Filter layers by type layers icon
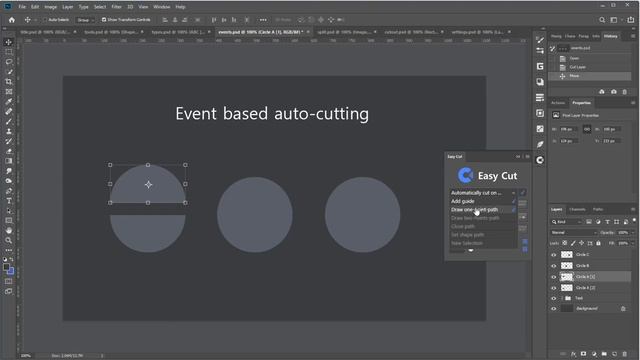The image size is (640, 360). pos(607,222)
